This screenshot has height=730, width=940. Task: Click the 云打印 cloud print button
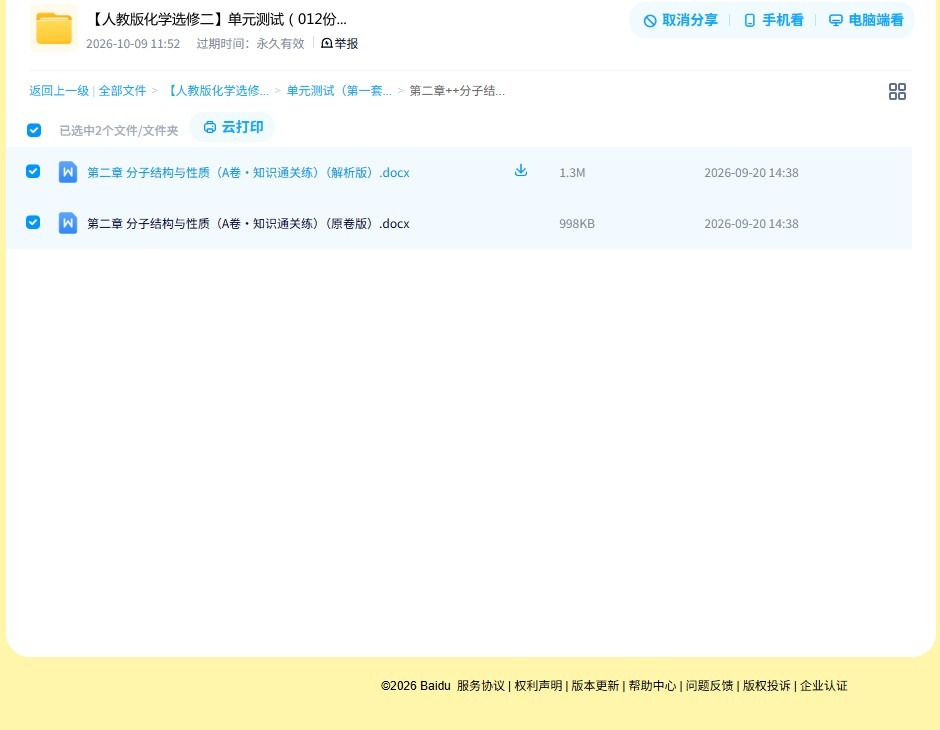point(233,127)
